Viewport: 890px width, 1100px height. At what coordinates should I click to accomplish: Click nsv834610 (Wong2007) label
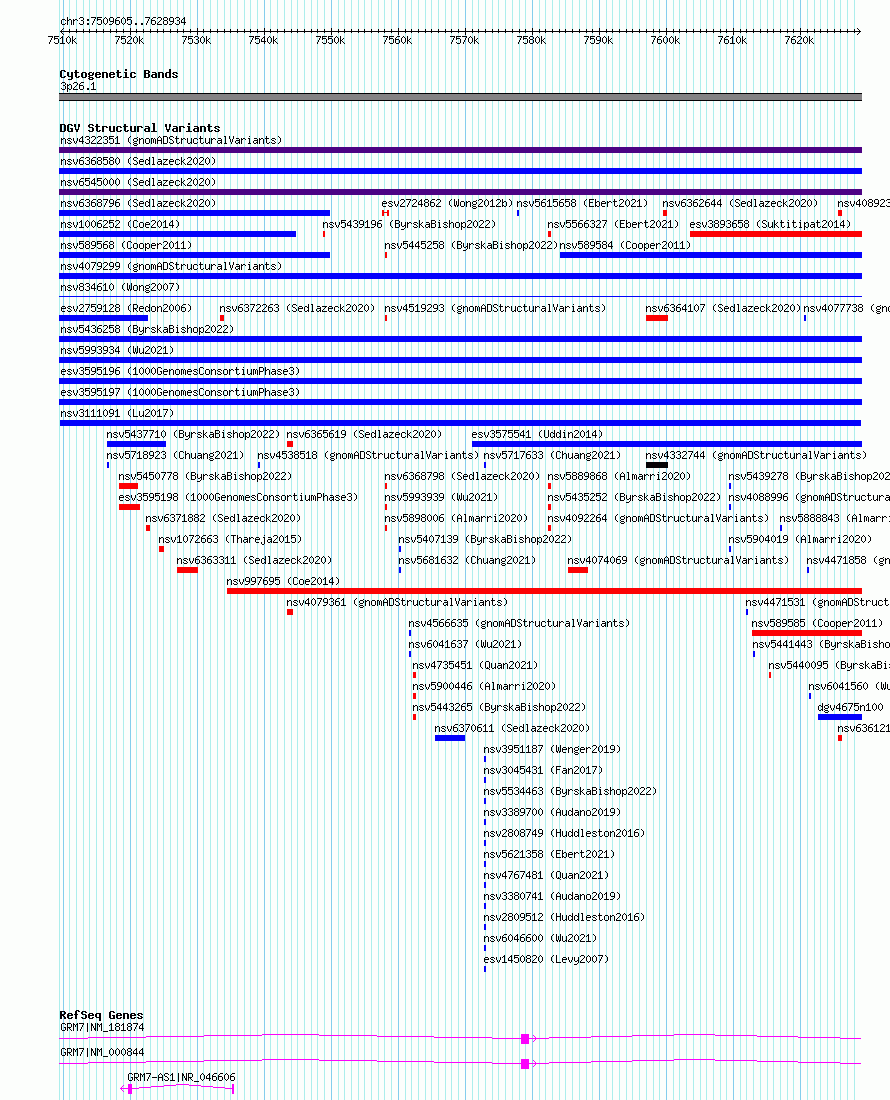pos(120,288)
